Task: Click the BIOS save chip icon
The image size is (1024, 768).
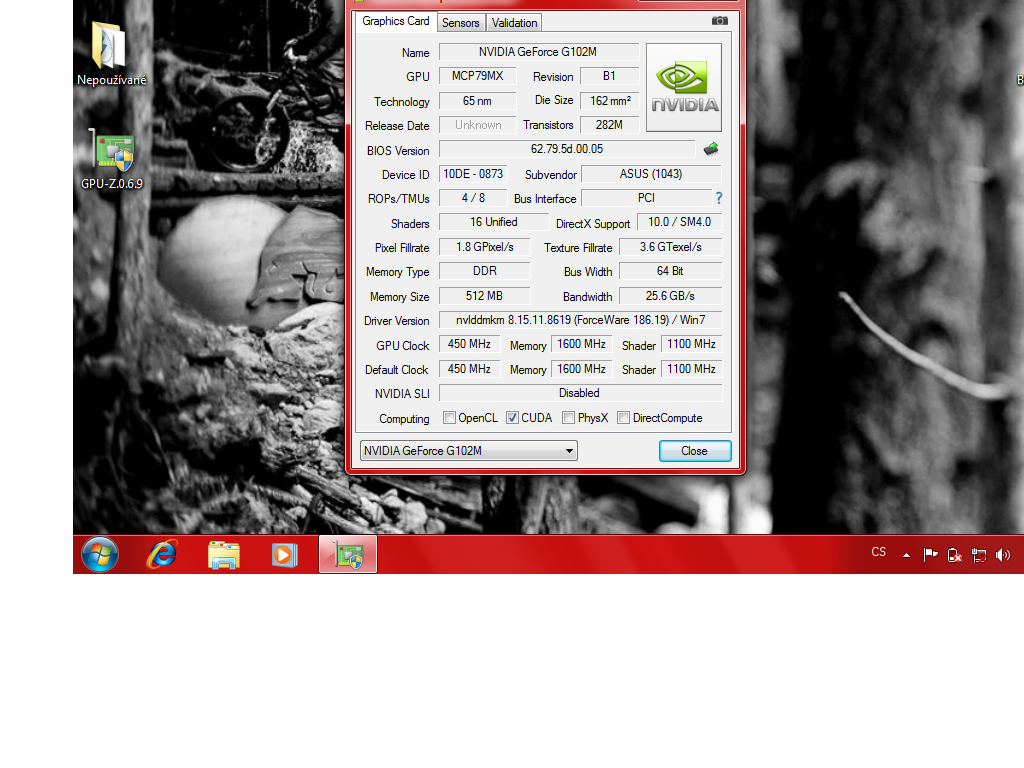Action: point(711,149)
